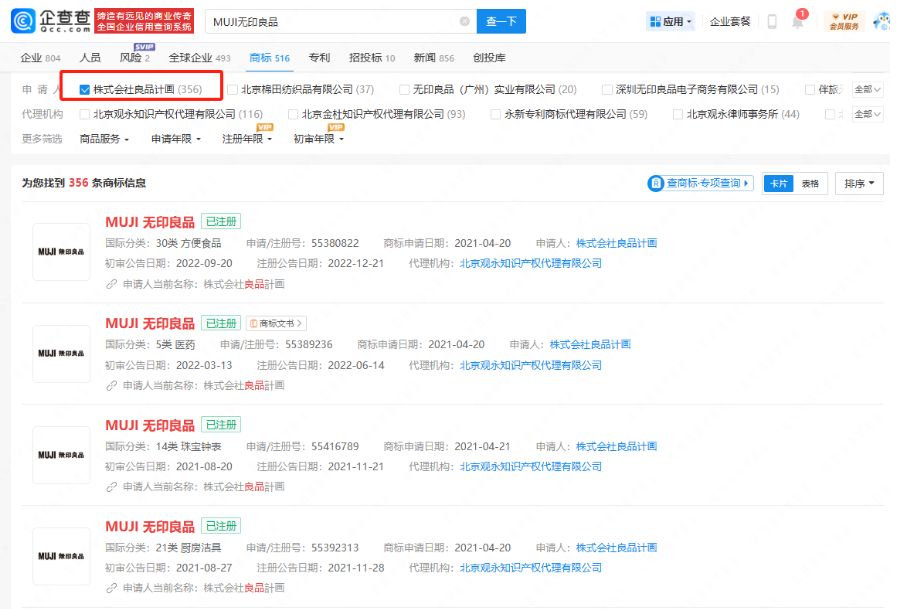Check 北京金杜知识产权代理有限公司 agency filter
This screenshot has height=609, width=909.
click(x=293, y=114)
